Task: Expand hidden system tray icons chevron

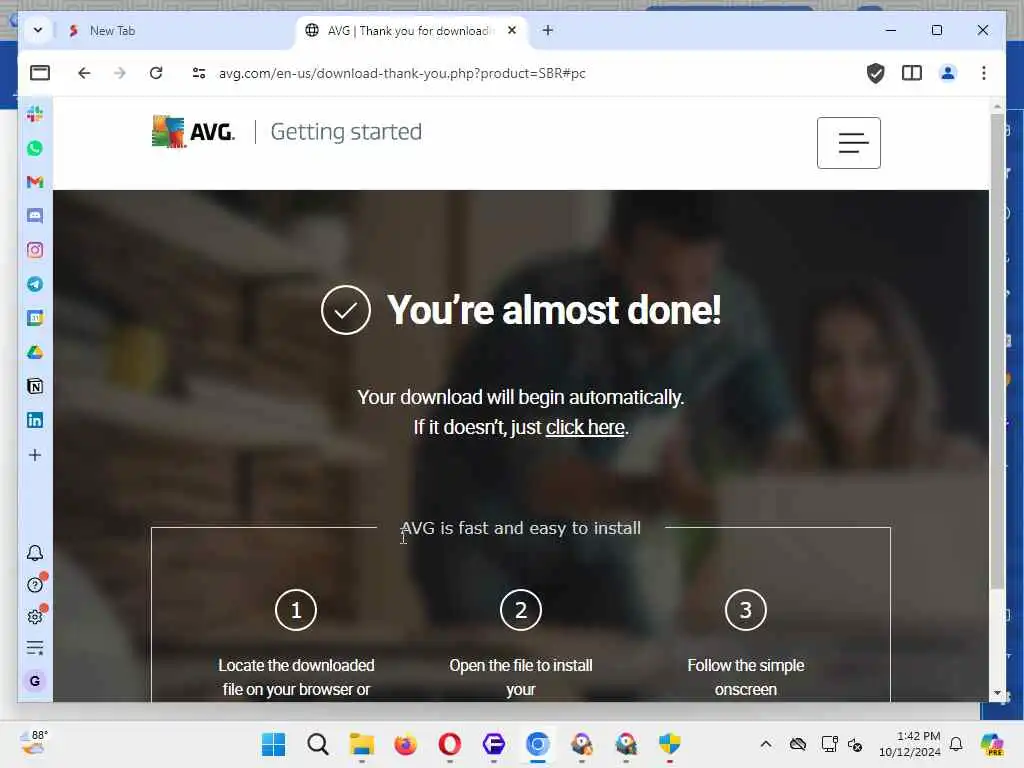Action: point(766,744)
